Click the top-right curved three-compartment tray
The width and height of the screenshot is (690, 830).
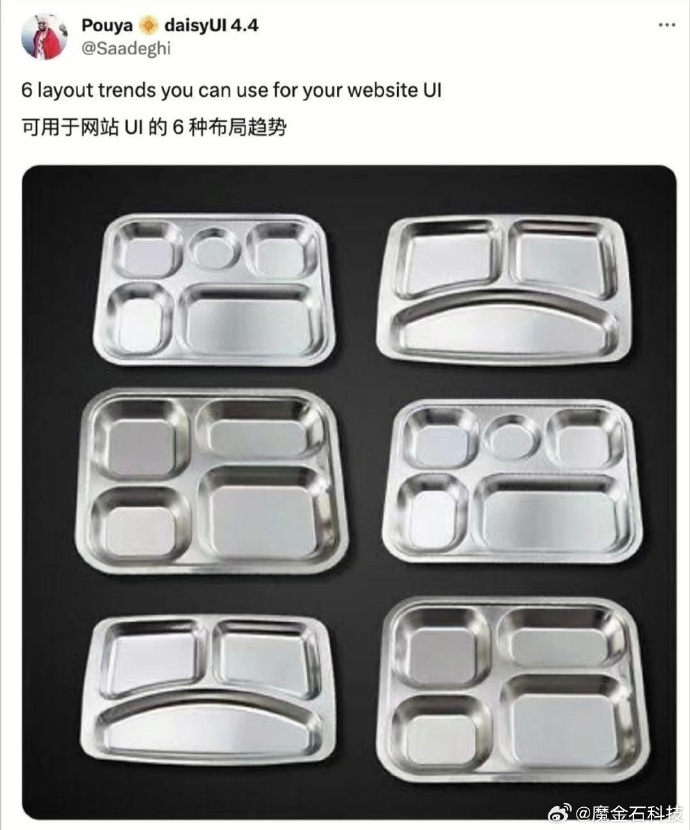tap(504, 289)
